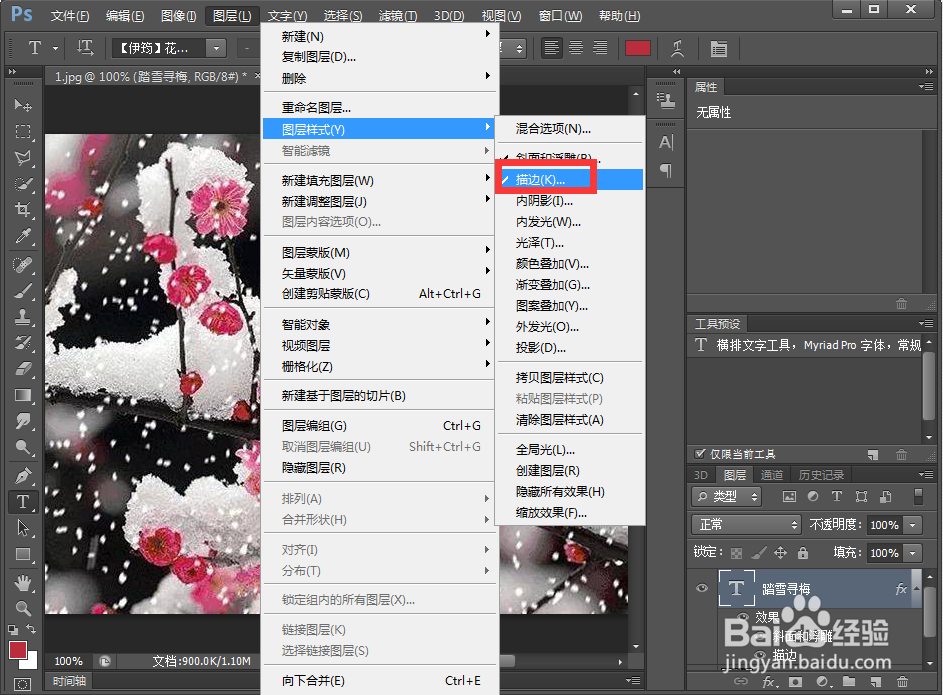Image resolution: width=943 pixels, height=695 pixels.
Task: Open the Add layer mask icon in Layers panel
Action: coord(795,682)
